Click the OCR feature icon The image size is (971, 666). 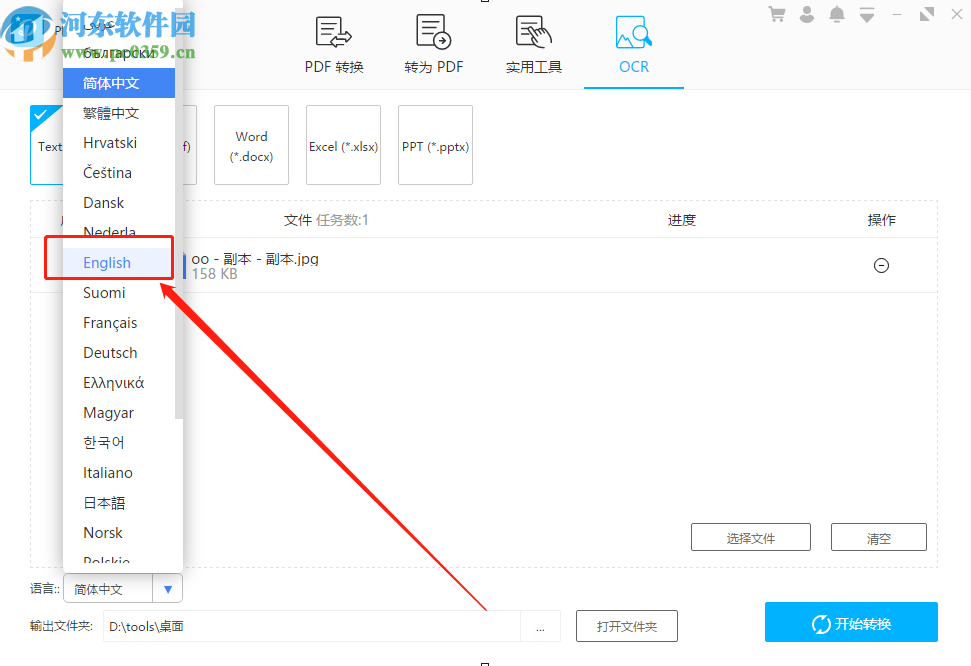(633, 44)
